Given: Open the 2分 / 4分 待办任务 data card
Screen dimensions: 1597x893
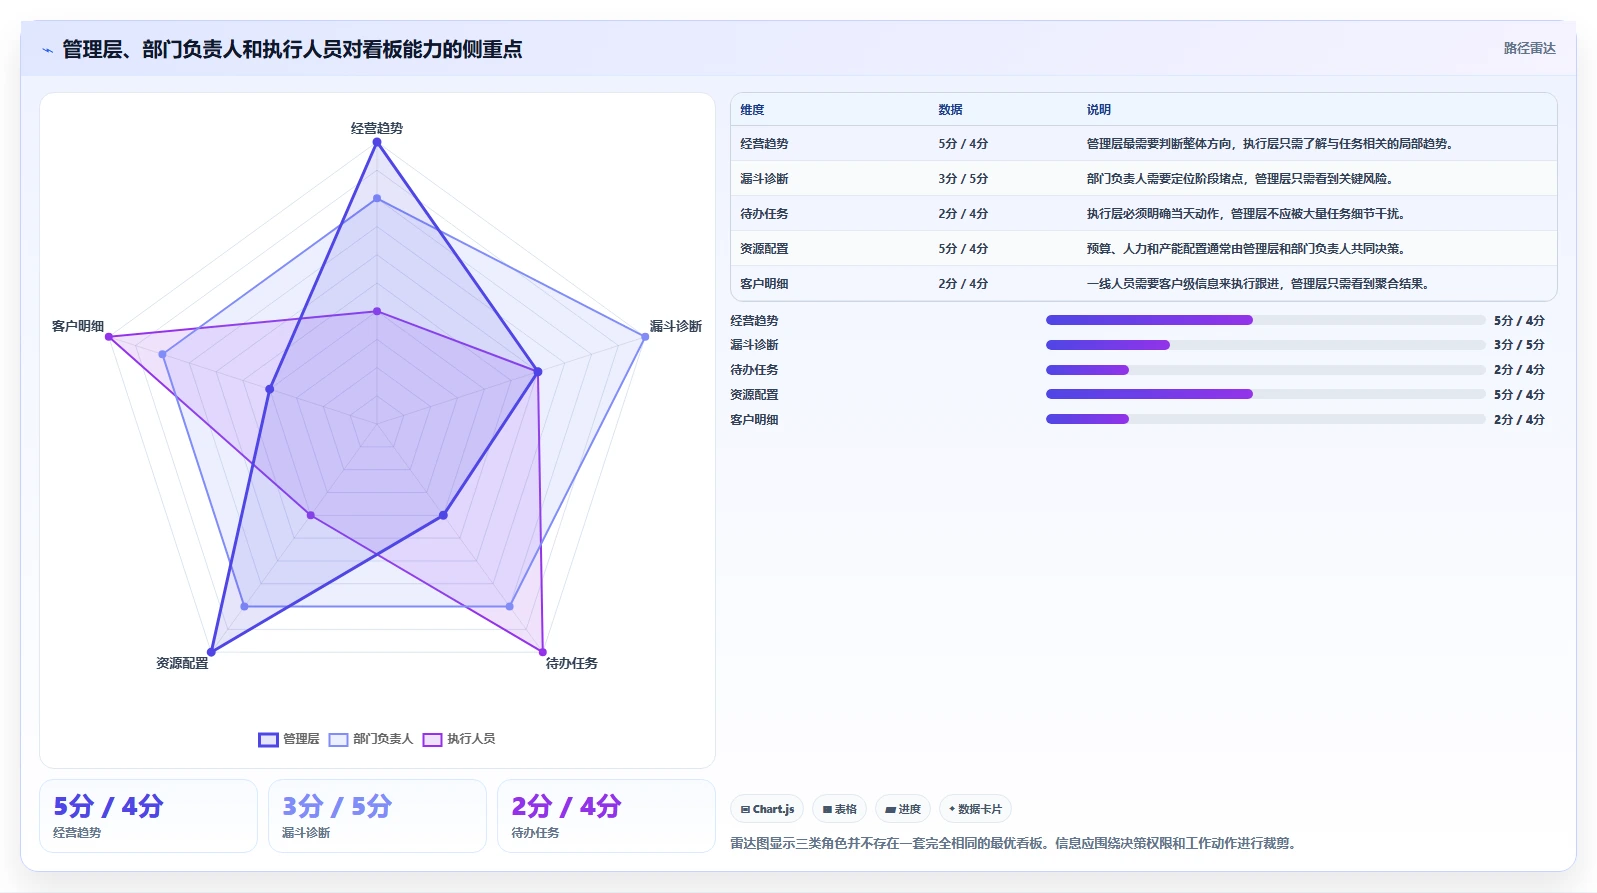Looking at the screenshot, I should click(606, 816).
